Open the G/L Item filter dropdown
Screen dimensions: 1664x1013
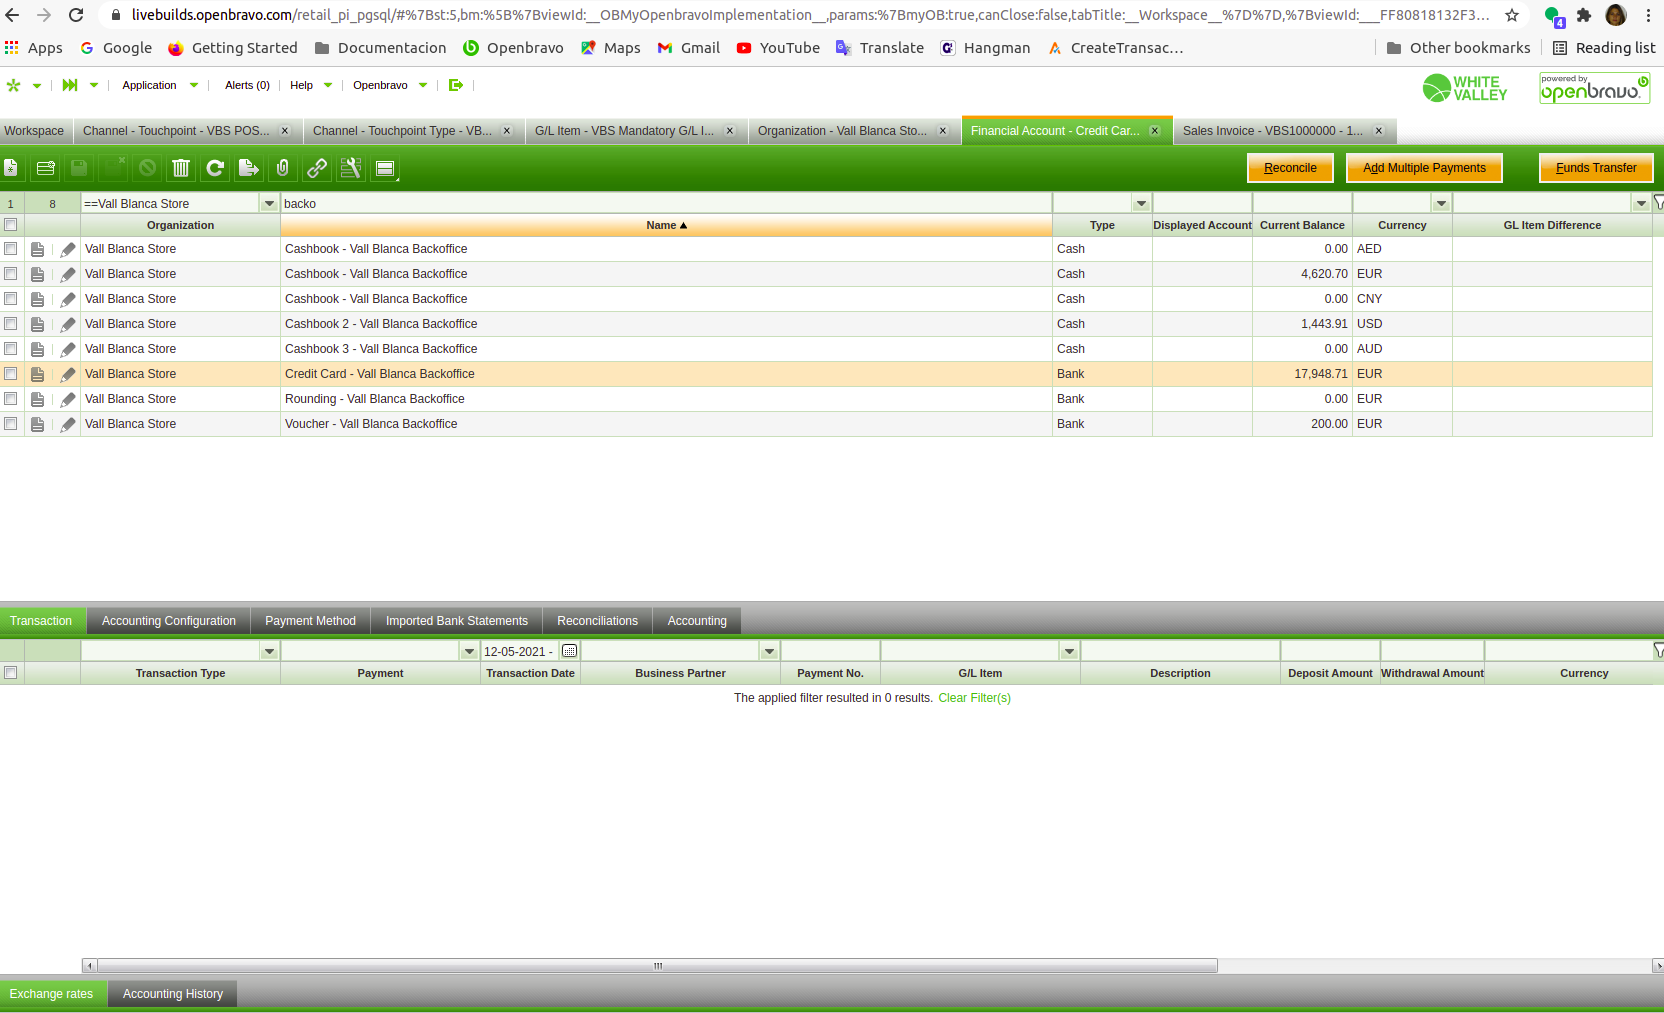point(1069,651)
